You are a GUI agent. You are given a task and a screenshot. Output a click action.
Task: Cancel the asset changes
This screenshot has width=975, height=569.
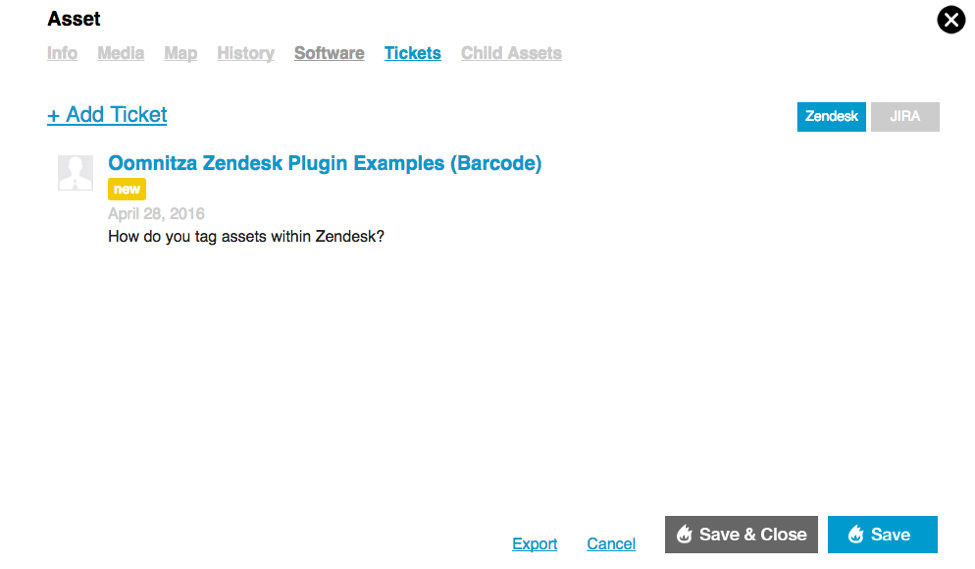pos(611,544)
